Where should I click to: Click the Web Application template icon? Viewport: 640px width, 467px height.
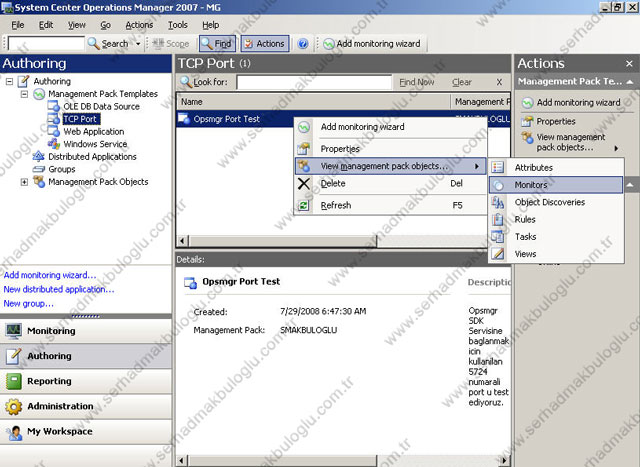(x=53, y=131)
